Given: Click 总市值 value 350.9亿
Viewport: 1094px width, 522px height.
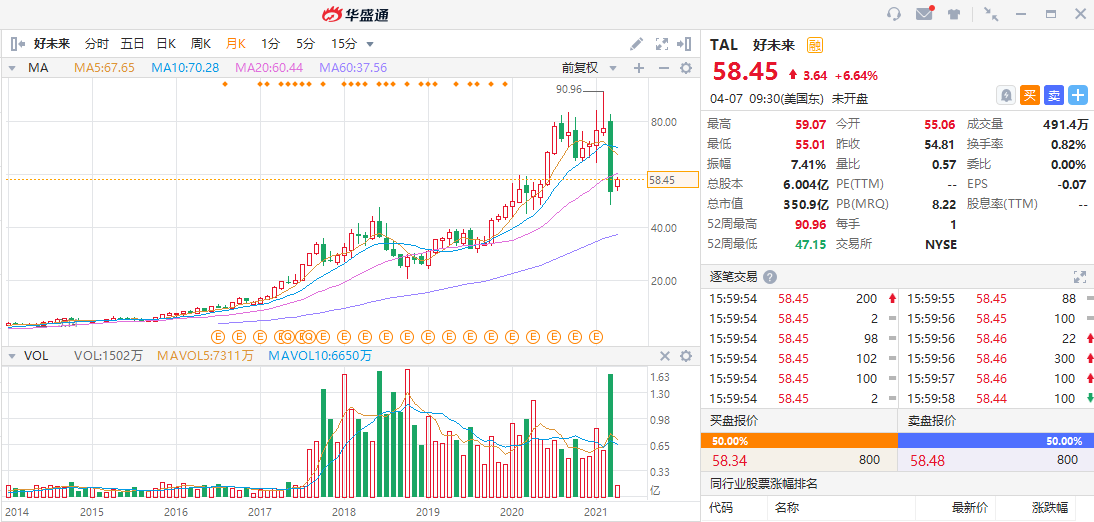Looking at the screenshot, I should tap(805, 204).
